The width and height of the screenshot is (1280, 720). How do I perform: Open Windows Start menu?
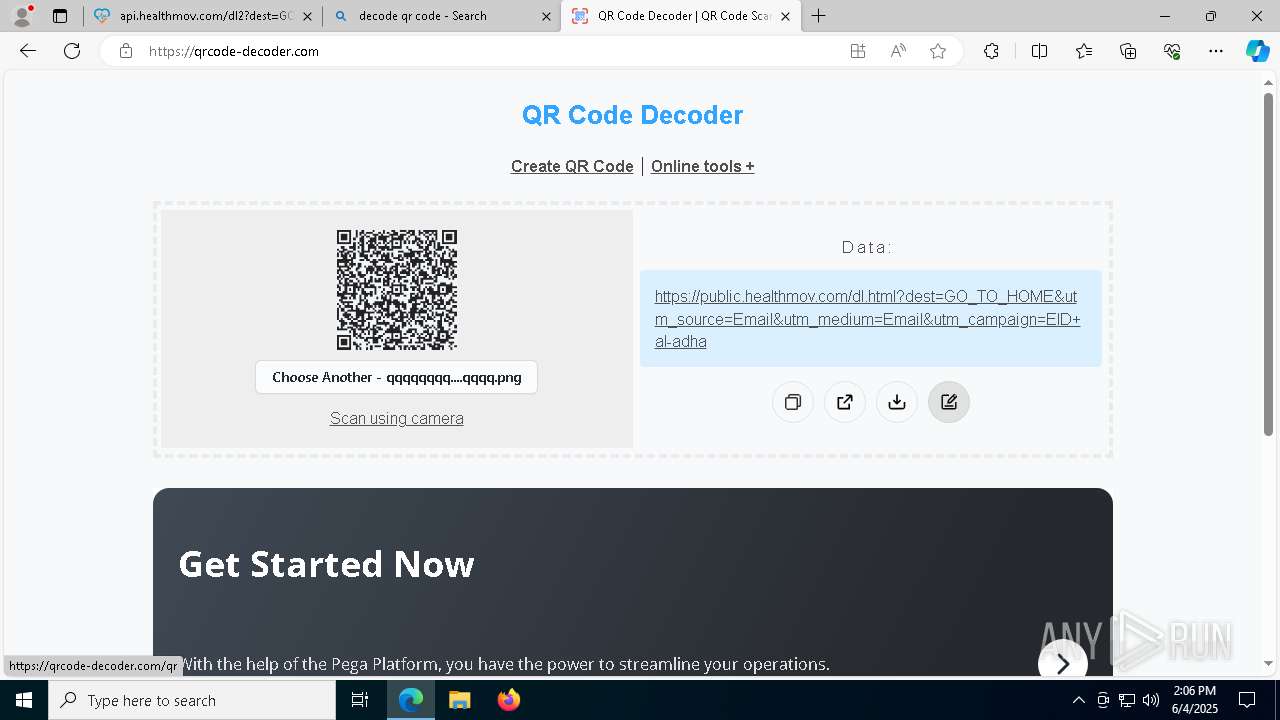(24, 700)
